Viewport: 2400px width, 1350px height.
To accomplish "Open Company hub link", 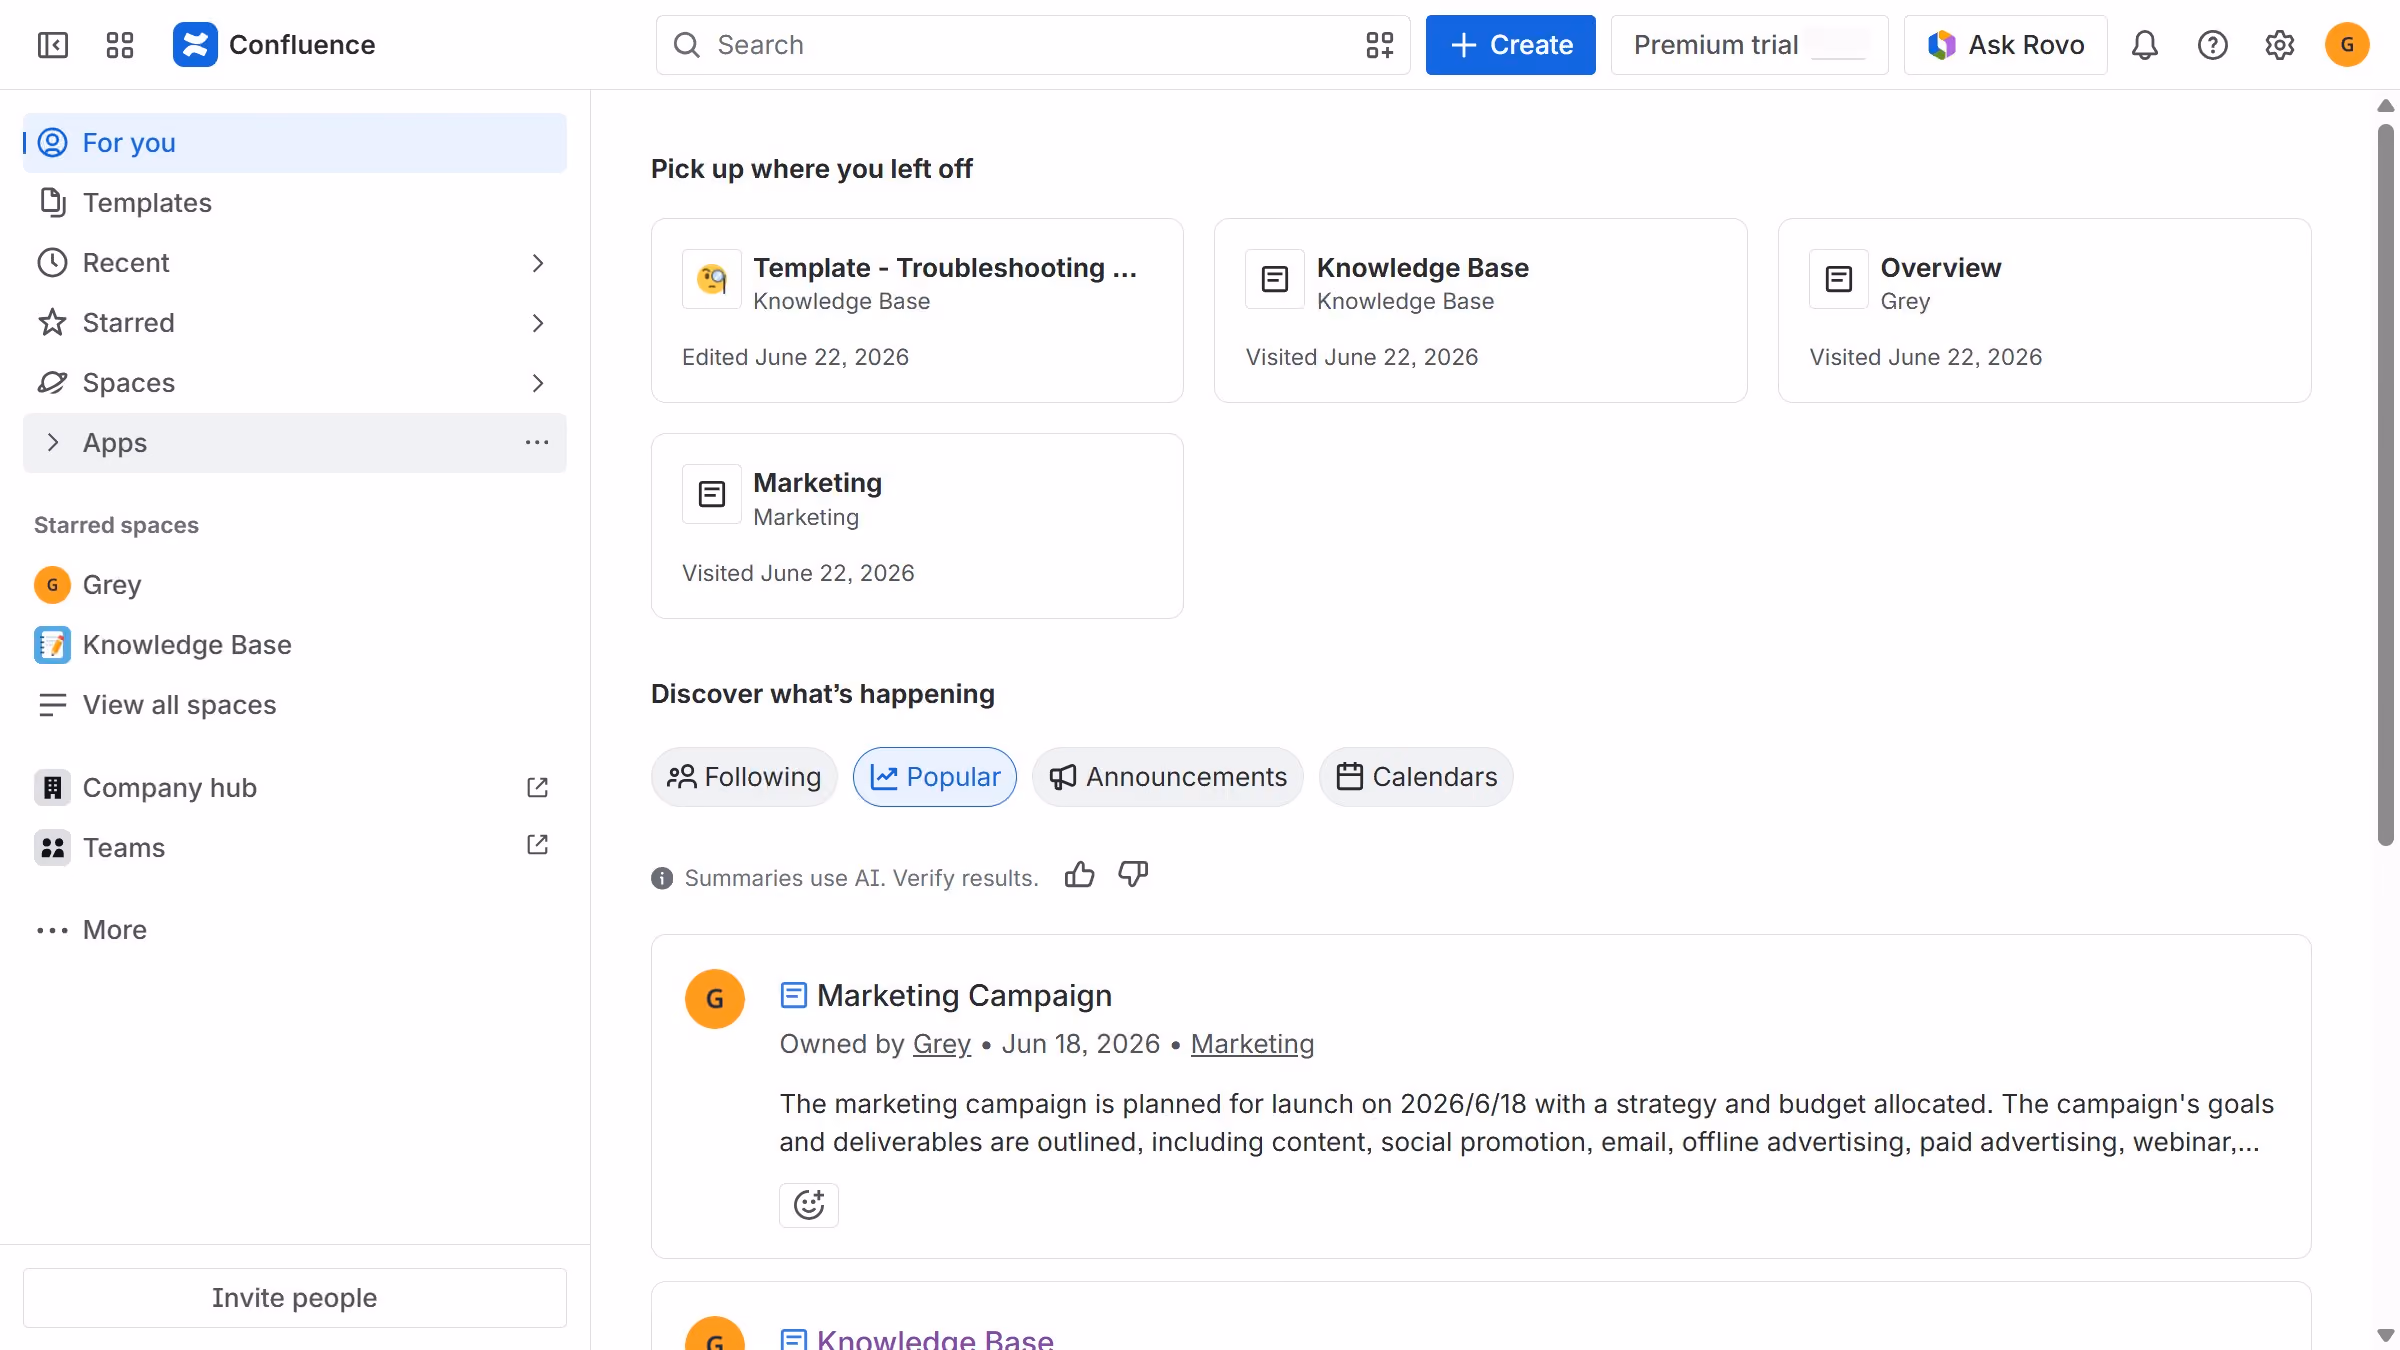I will point(295,788).
